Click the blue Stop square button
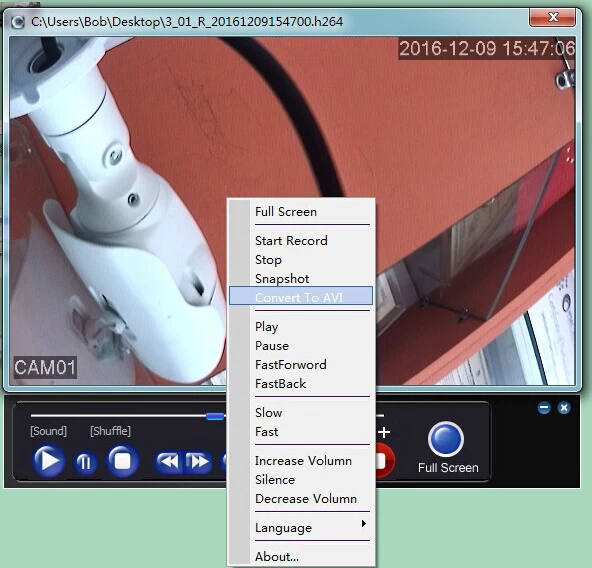The height and width of the screenshot is (568, 592). 122,461
